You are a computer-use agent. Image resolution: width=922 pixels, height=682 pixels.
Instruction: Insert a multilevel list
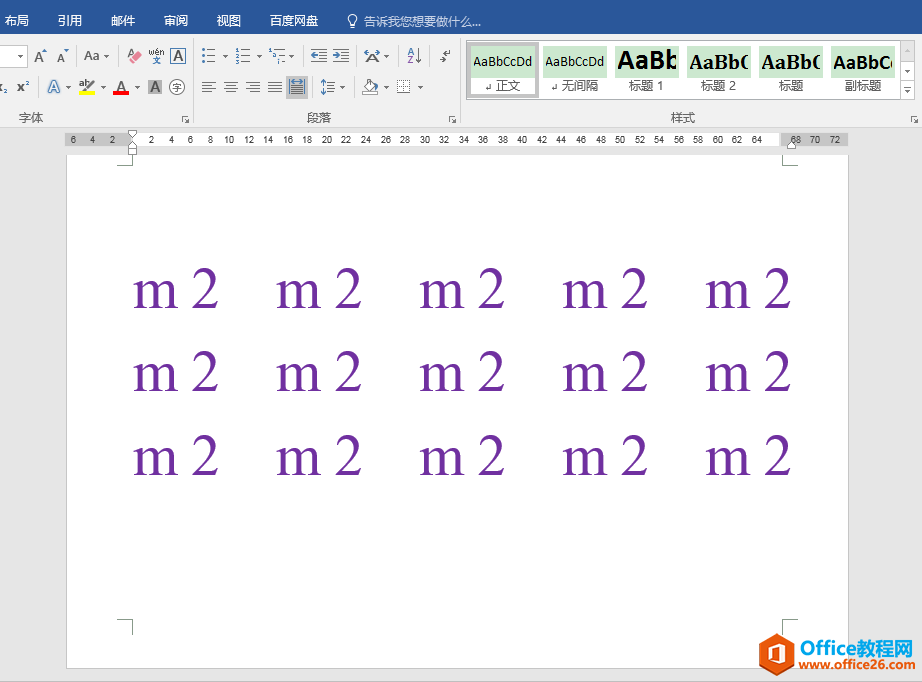coord(277,56)
